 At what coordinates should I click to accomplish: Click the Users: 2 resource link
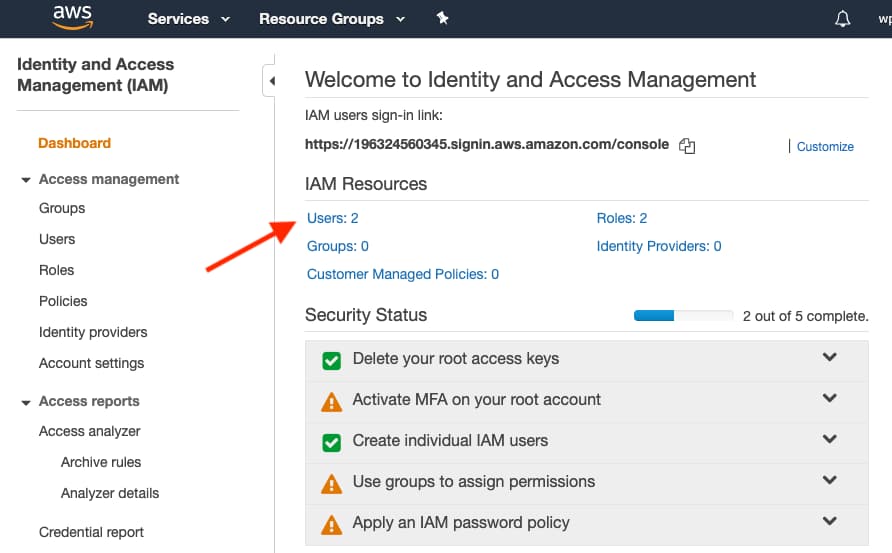[x=333, y=218]
